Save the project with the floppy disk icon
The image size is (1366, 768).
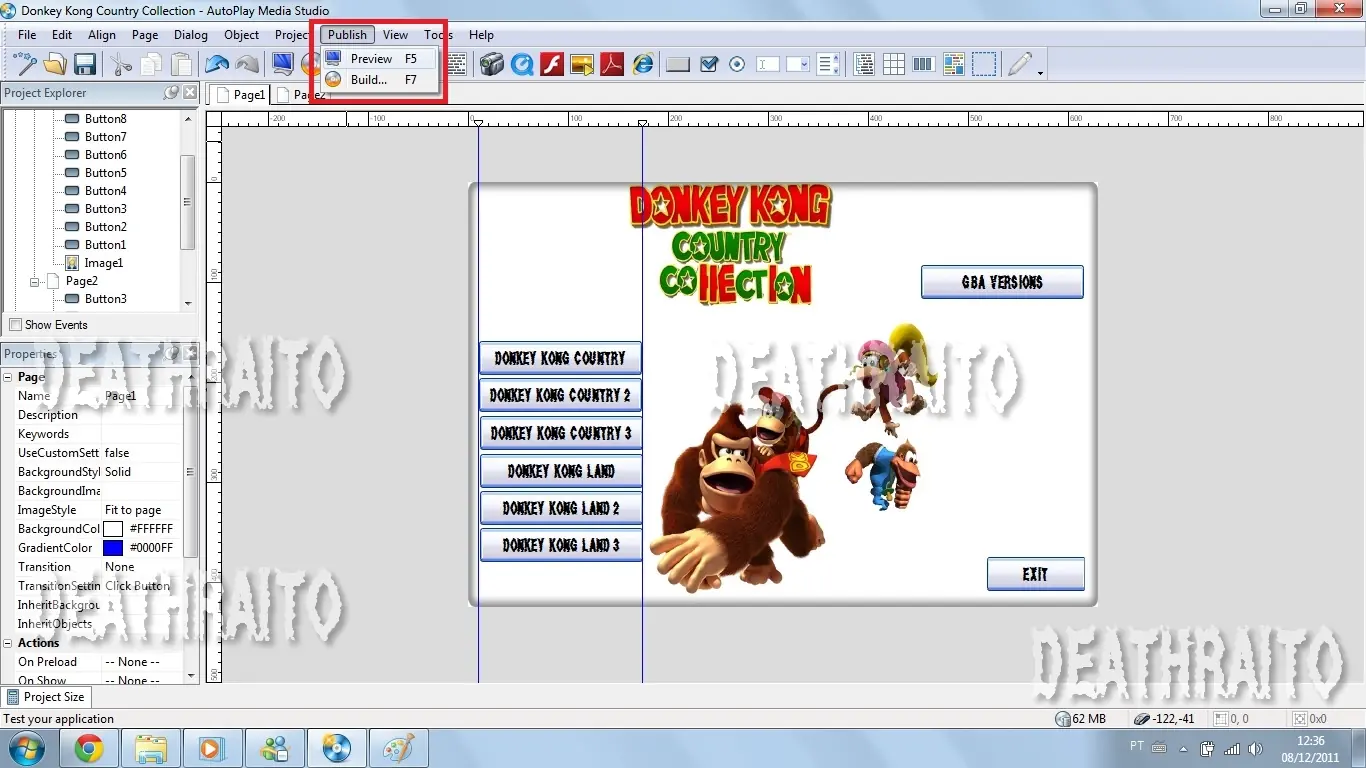[85, 65]
